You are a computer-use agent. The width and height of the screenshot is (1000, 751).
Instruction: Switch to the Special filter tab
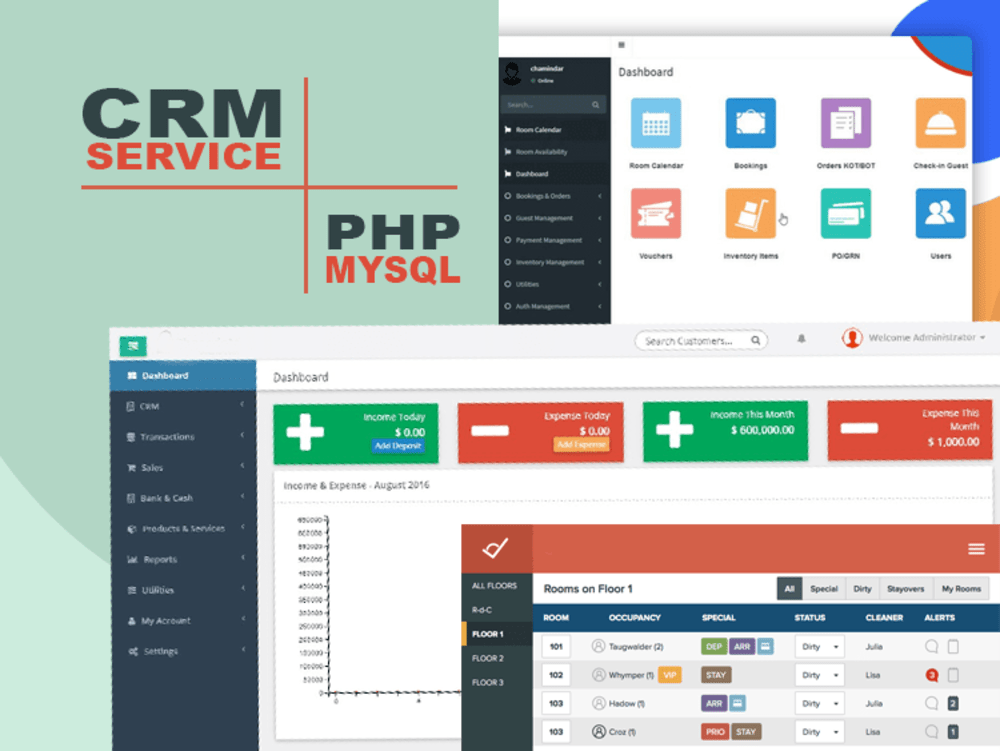[824, 588]
